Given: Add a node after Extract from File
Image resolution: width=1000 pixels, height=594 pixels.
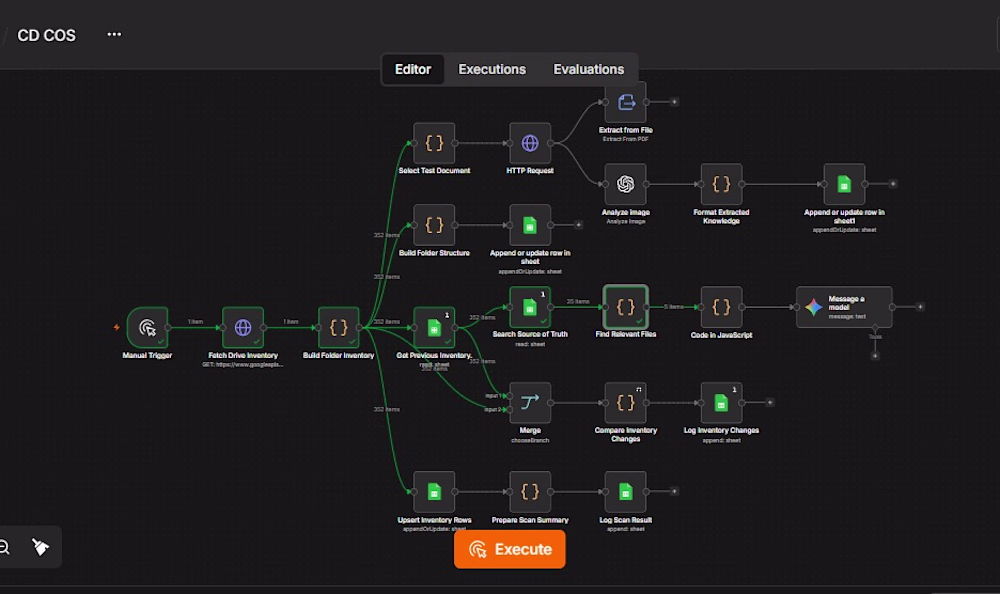Looking at the screenshot, I should (x=674, y=102).
